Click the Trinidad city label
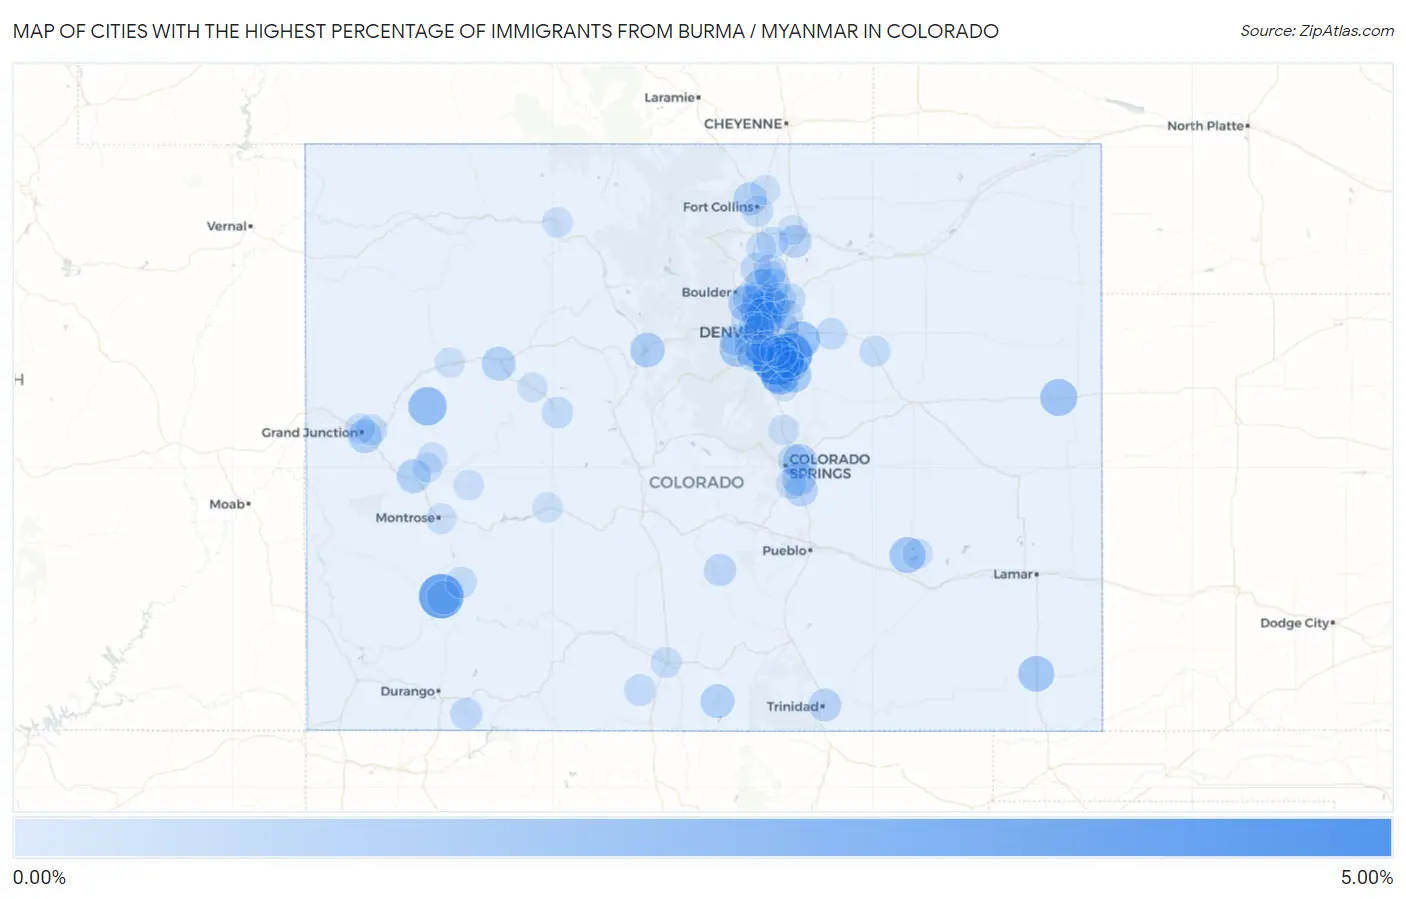This screenshot has width=1406, height=899. click(794, 706)
